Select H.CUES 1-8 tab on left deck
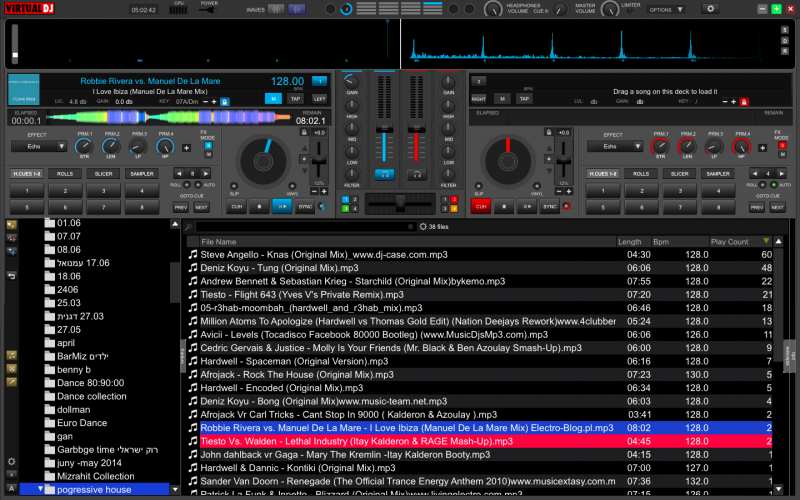 27,174
